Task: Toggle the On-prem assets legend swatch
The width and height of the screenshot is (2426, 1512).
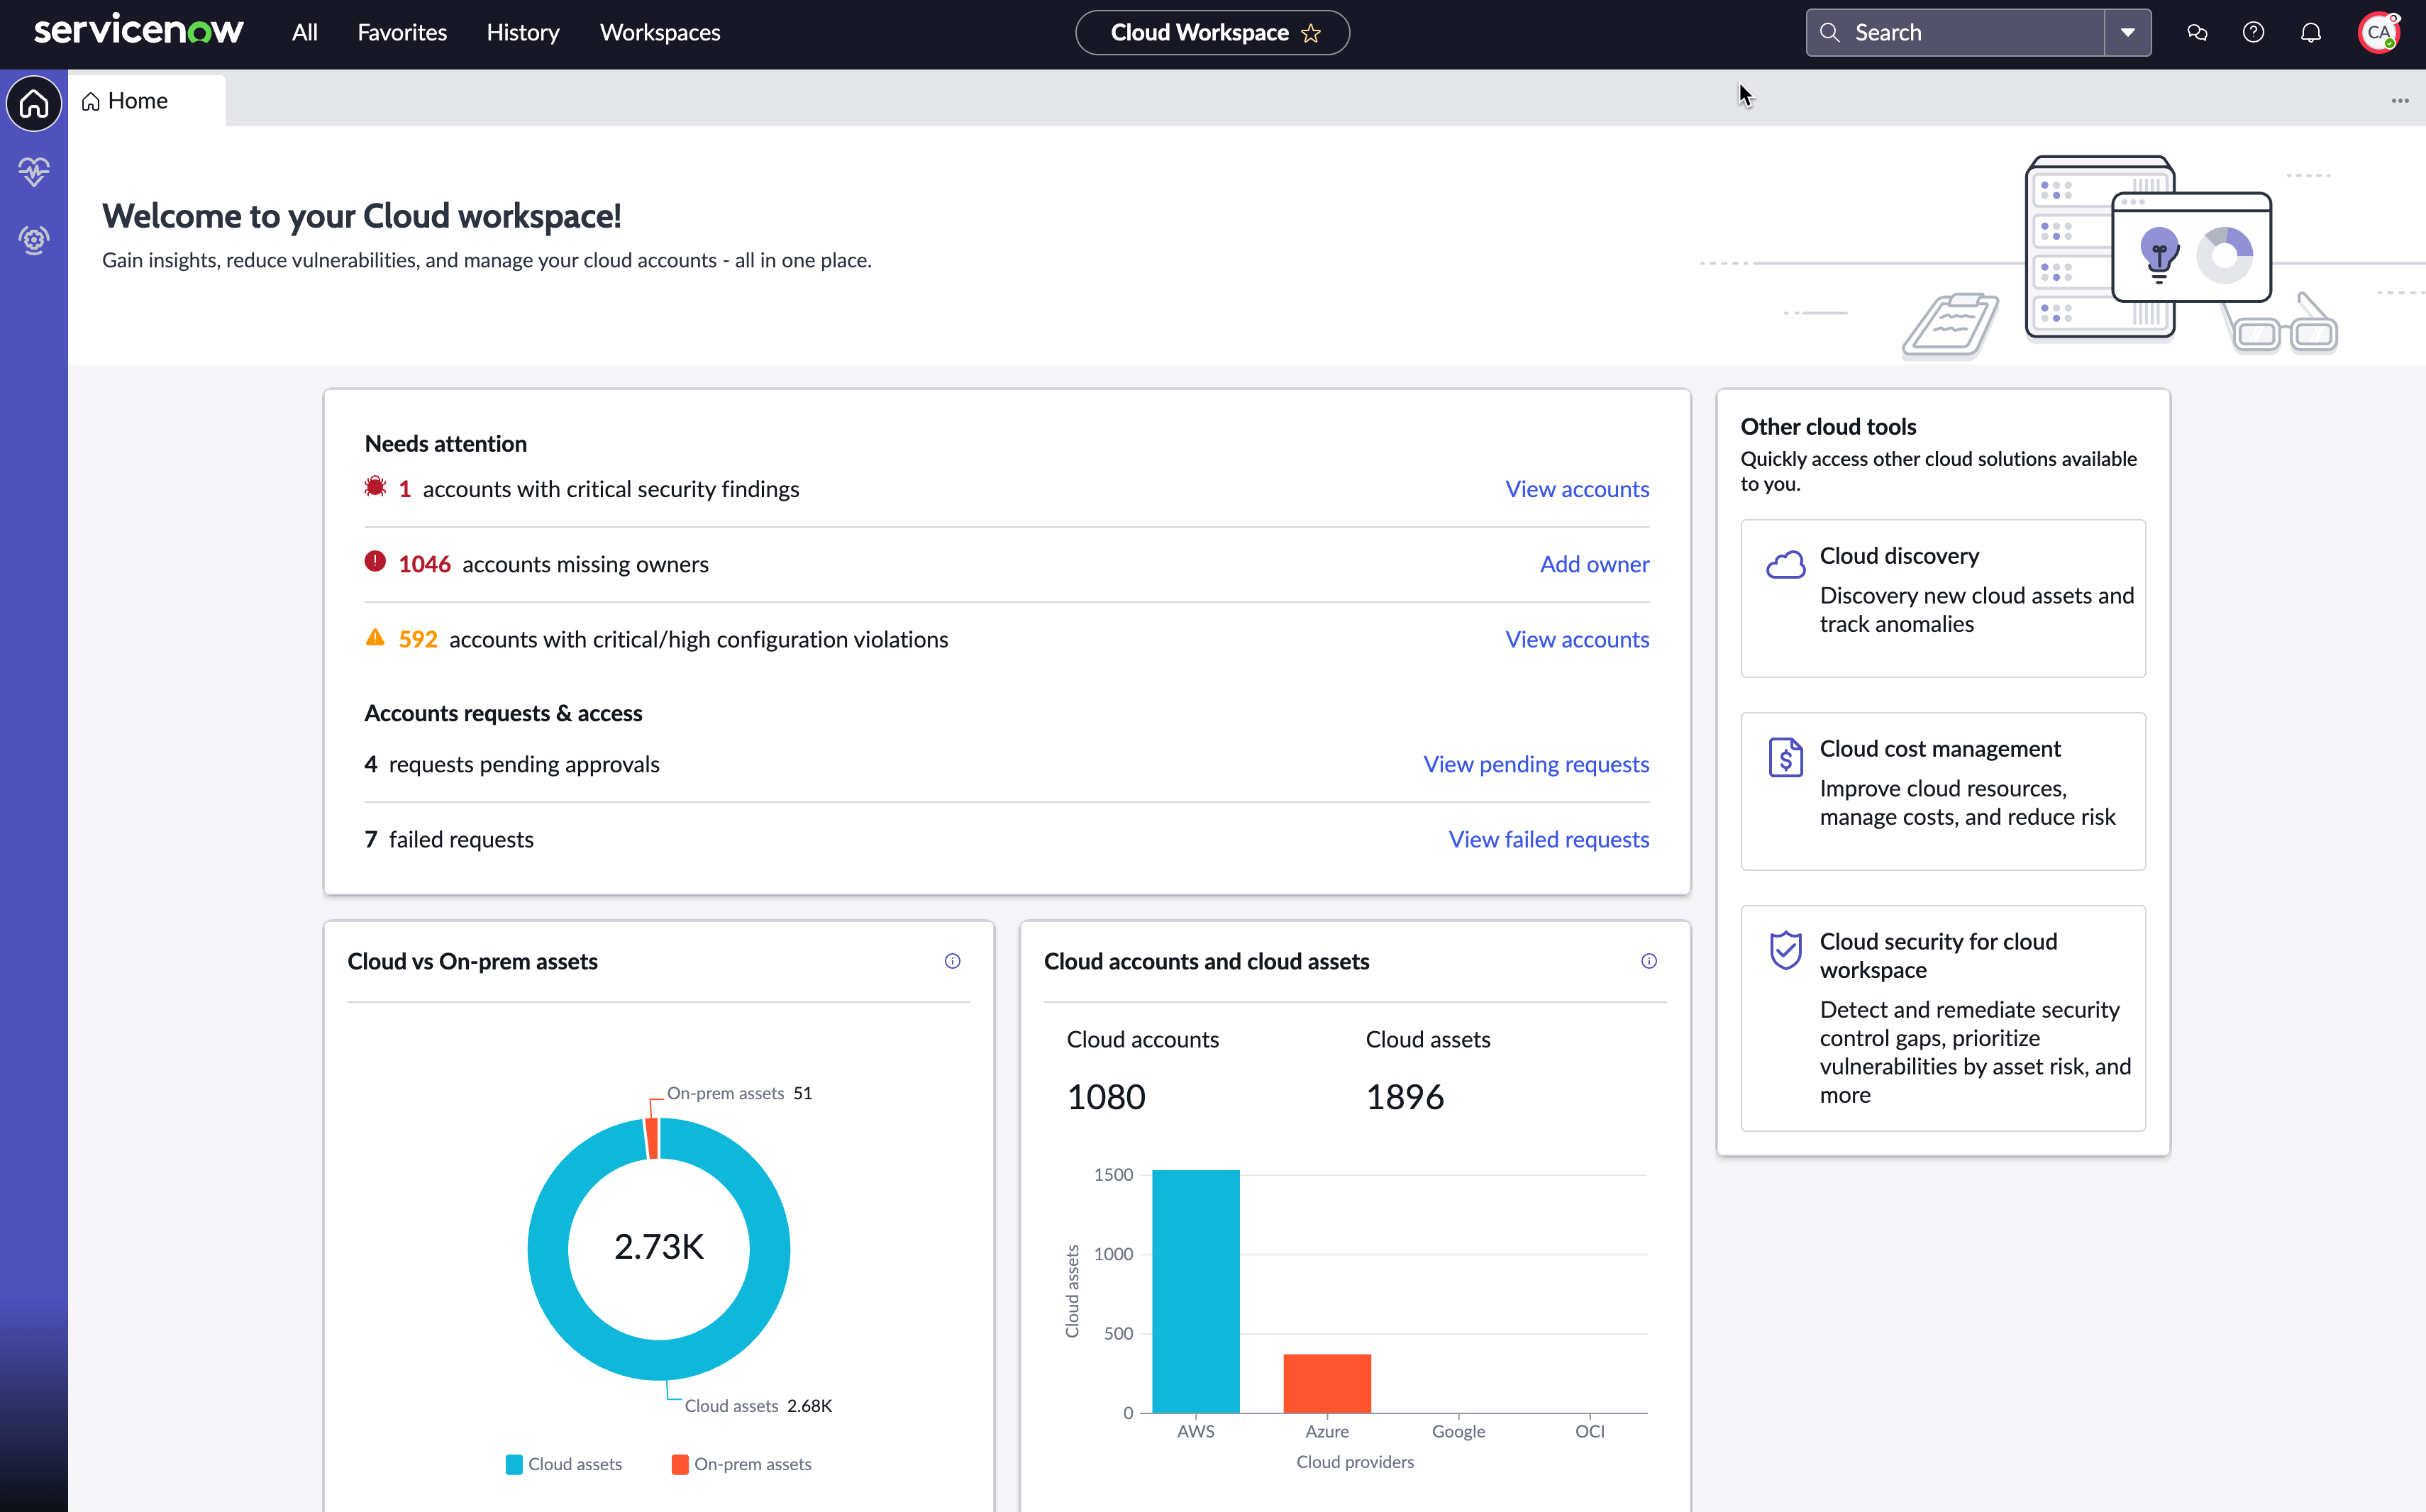Action: pos(680,1464)
